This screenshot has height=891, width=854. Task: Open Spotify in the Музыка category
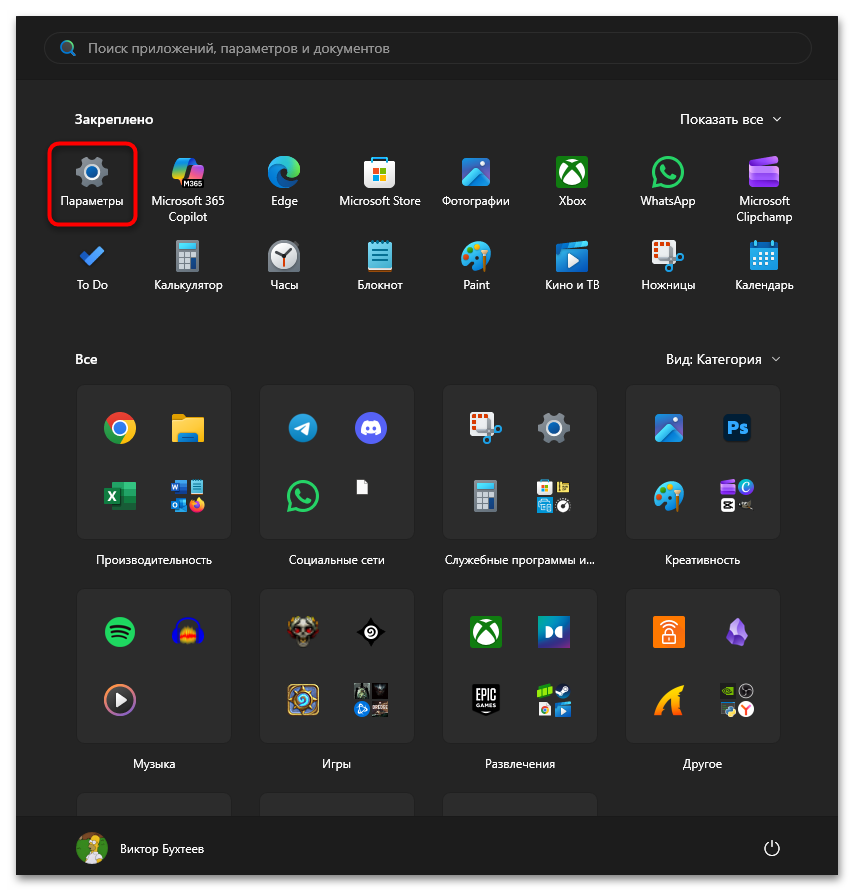click(x=120, y=632)
